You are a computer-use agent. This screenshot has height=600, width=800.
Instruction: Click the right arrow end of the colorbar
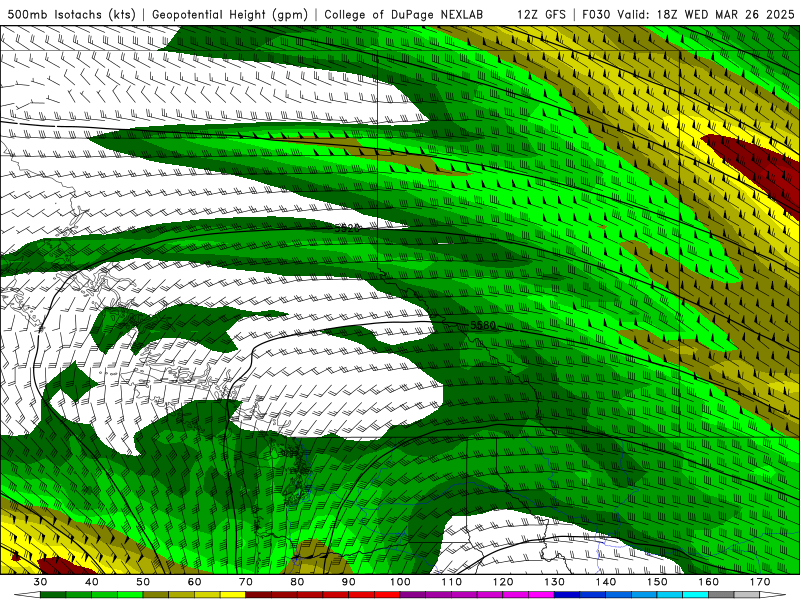pos(774,595)
